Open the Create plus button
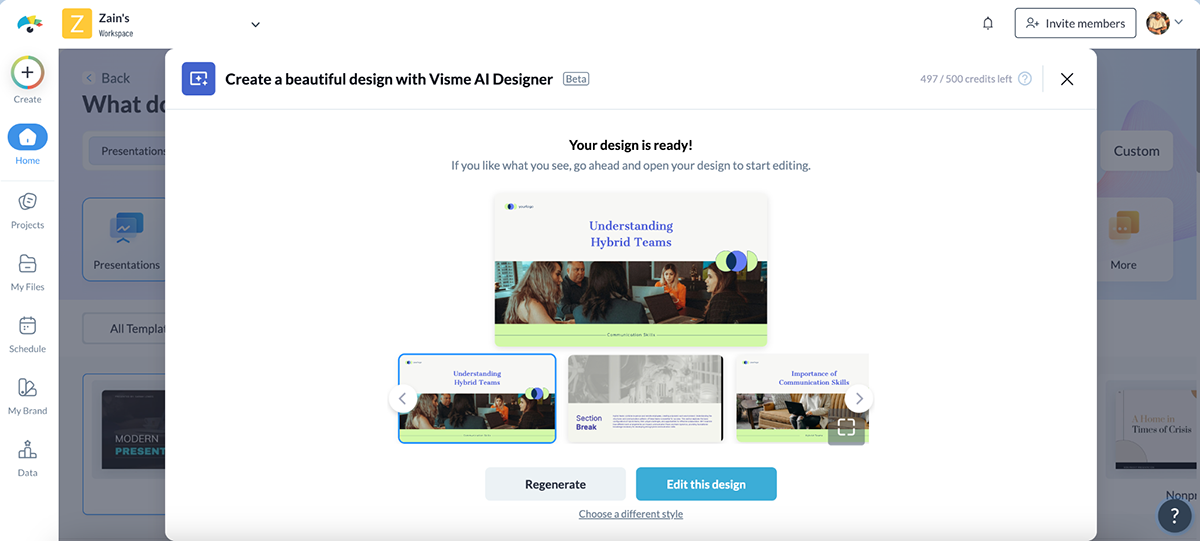This screenshot has height=541, width=1200. [x=27, y=72]
